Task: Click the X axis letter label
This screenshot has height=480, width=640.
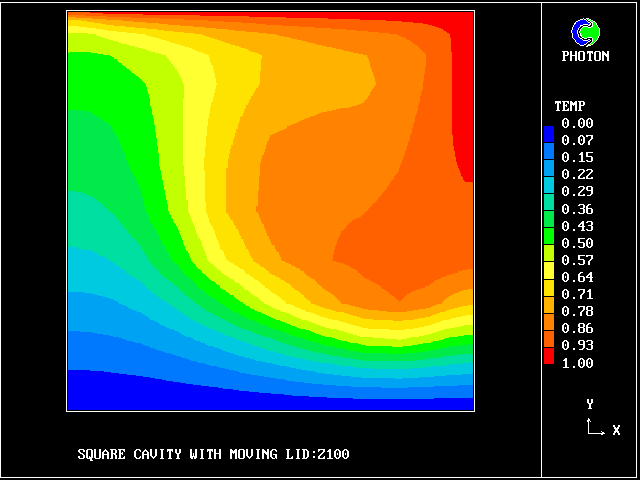Action: click(x=616, y=430)
